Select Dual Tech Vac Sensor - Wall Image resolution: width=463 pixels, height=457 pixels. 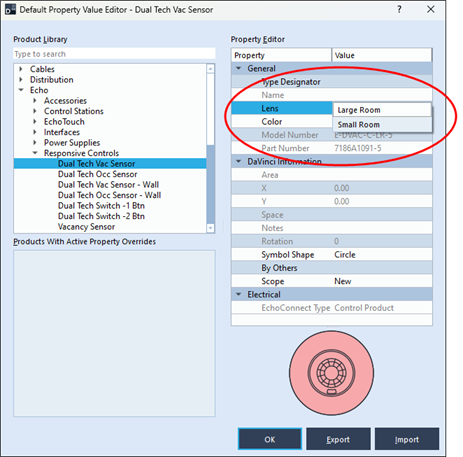(108, 185)
